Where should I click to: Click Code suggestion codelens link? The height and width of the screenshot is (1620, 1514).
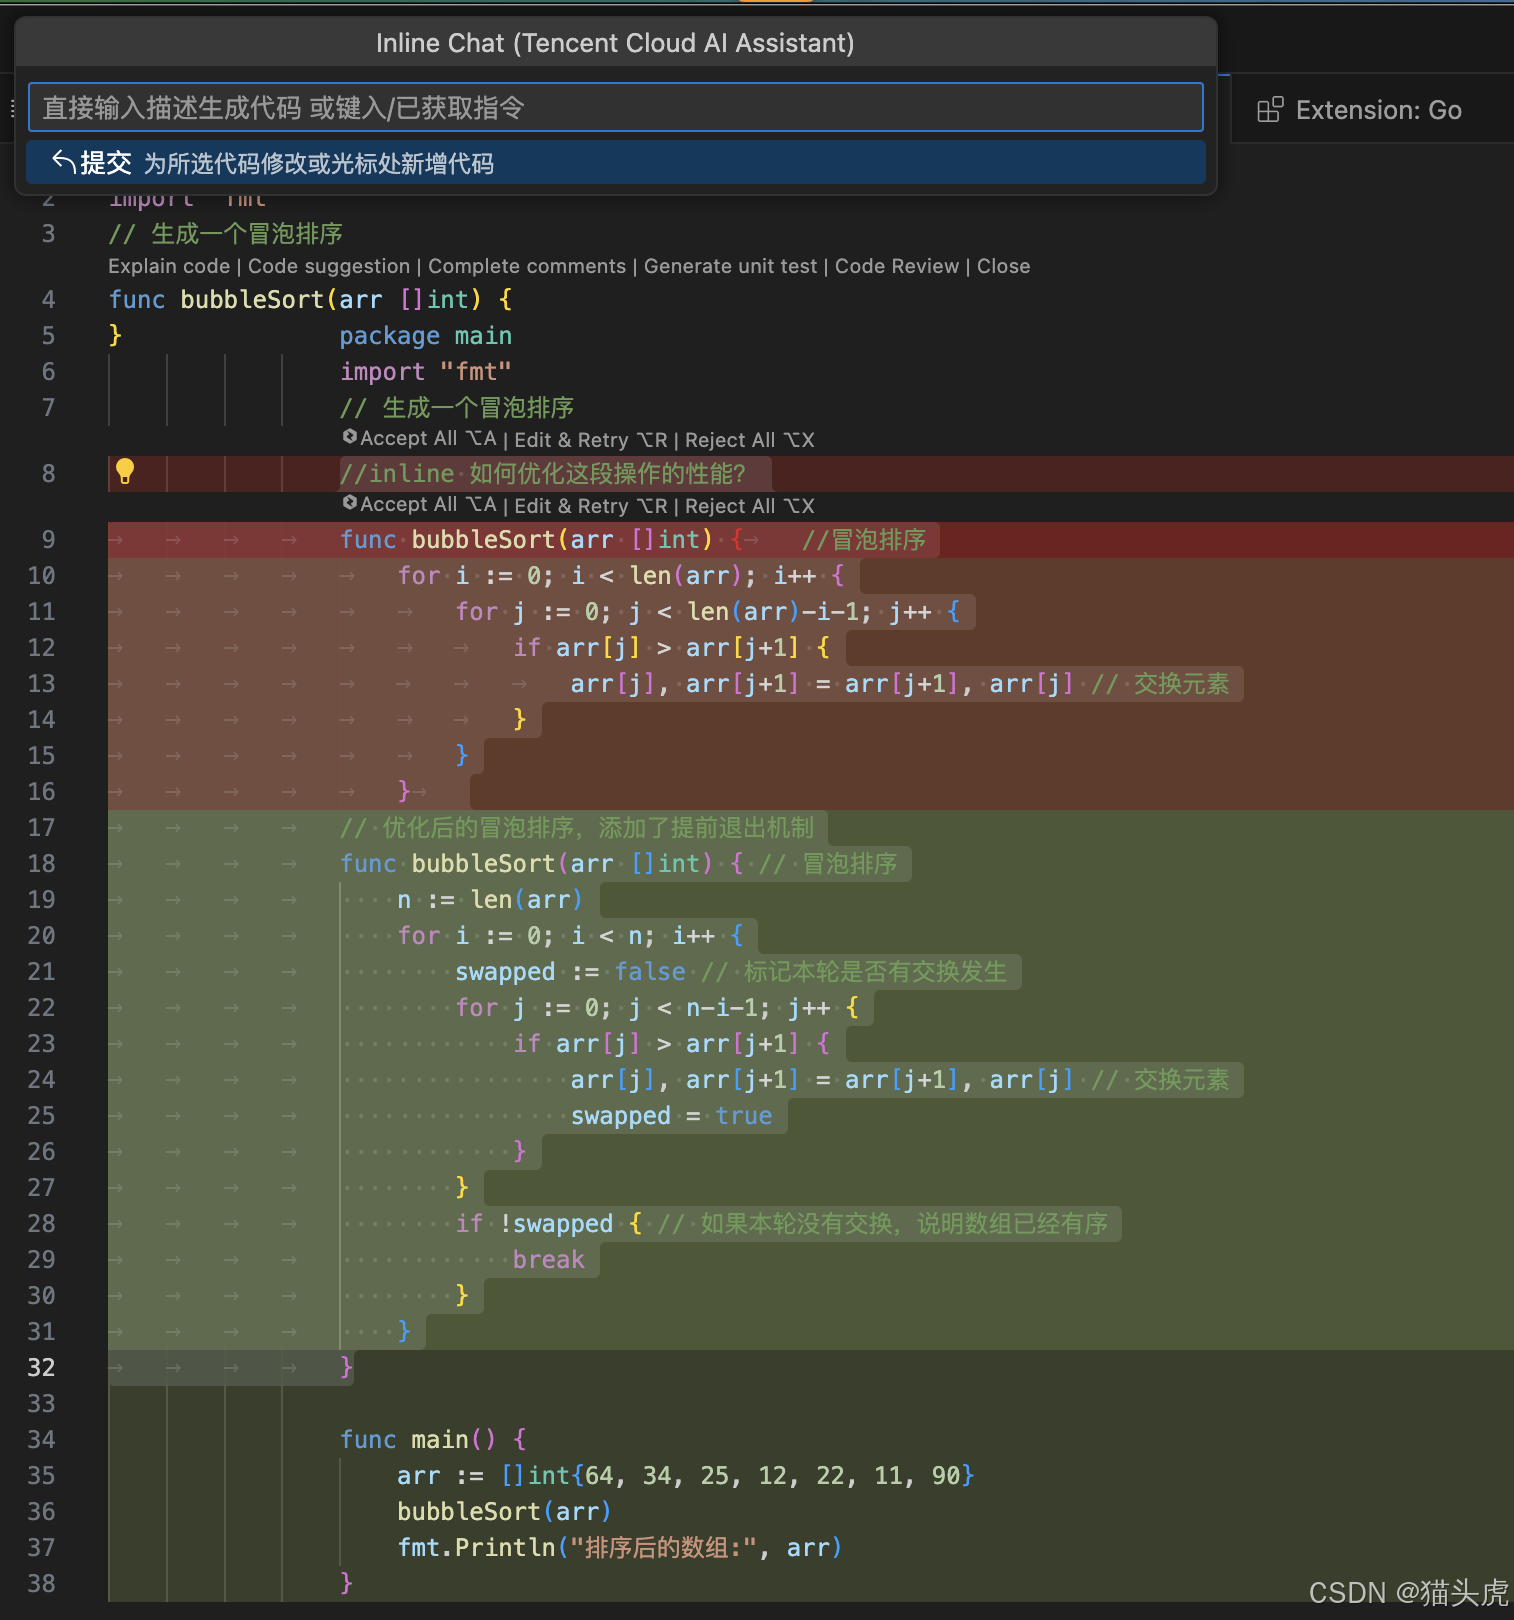click(329, 266)
